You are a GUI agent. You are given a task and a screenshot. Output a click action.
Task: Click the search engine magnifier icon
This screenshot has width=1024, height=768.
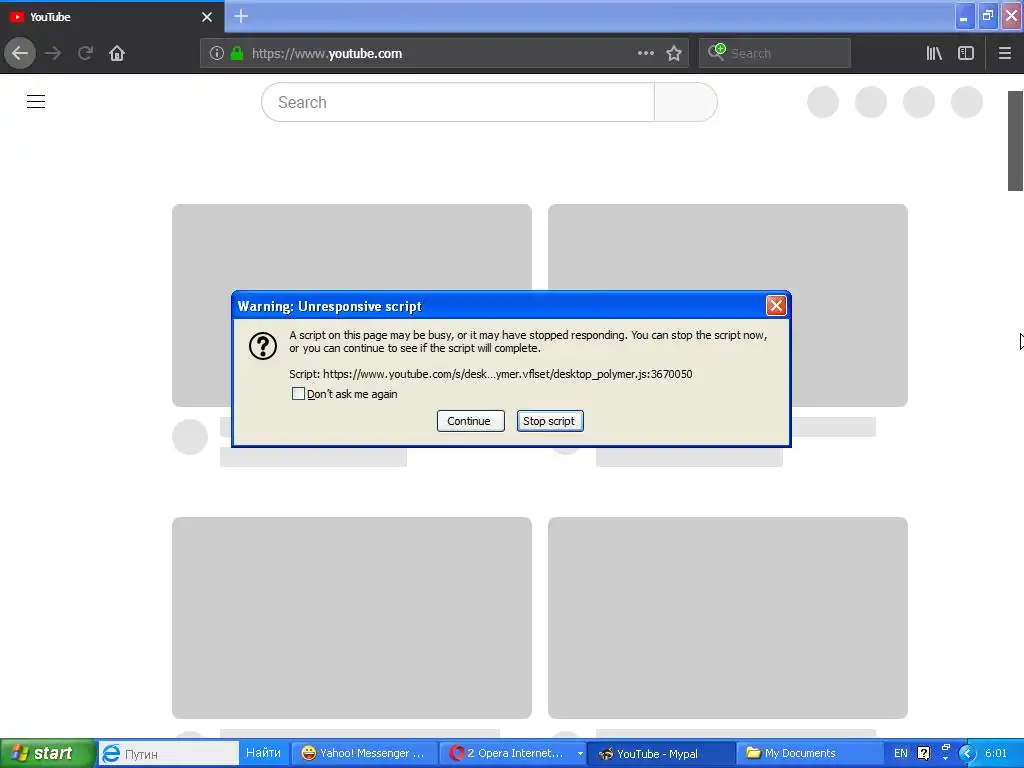[x=716, y=52]
